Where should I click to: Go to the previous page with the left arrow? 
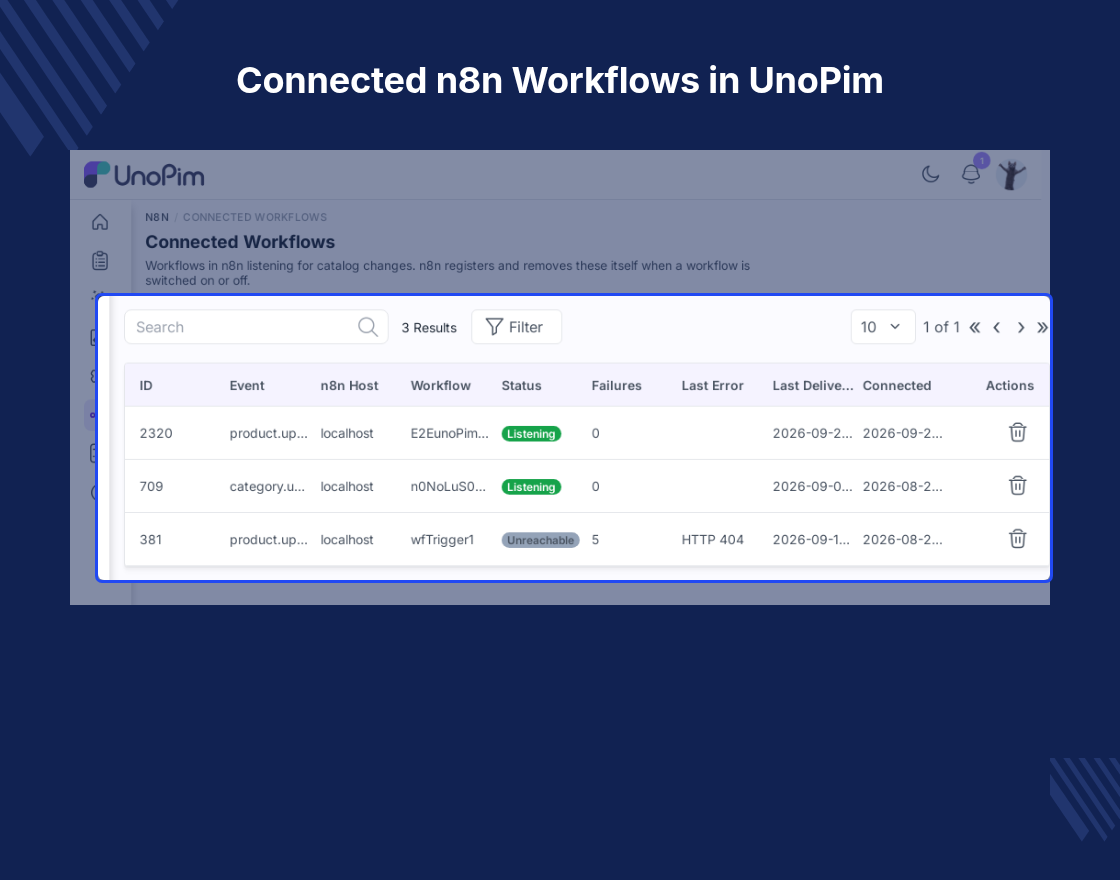click(x=996, y=328)
